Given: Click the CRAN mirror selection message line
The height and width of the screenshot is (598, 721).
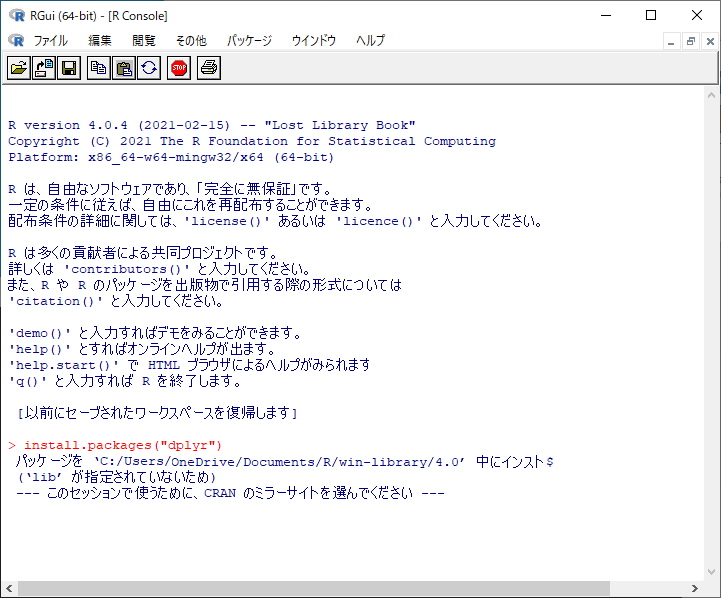Looking at the screenshot, I should [x=230, y=493].
